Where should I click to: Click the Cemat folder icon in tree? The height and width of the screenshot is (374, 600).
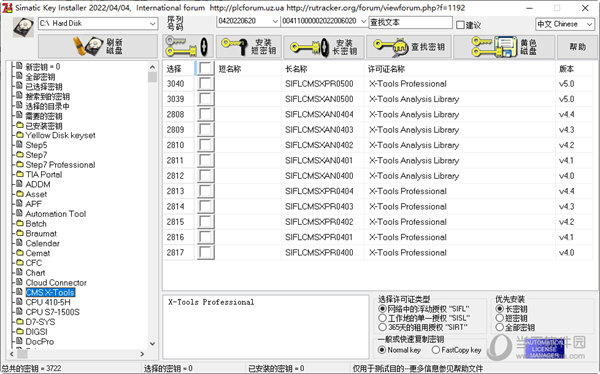20,253
